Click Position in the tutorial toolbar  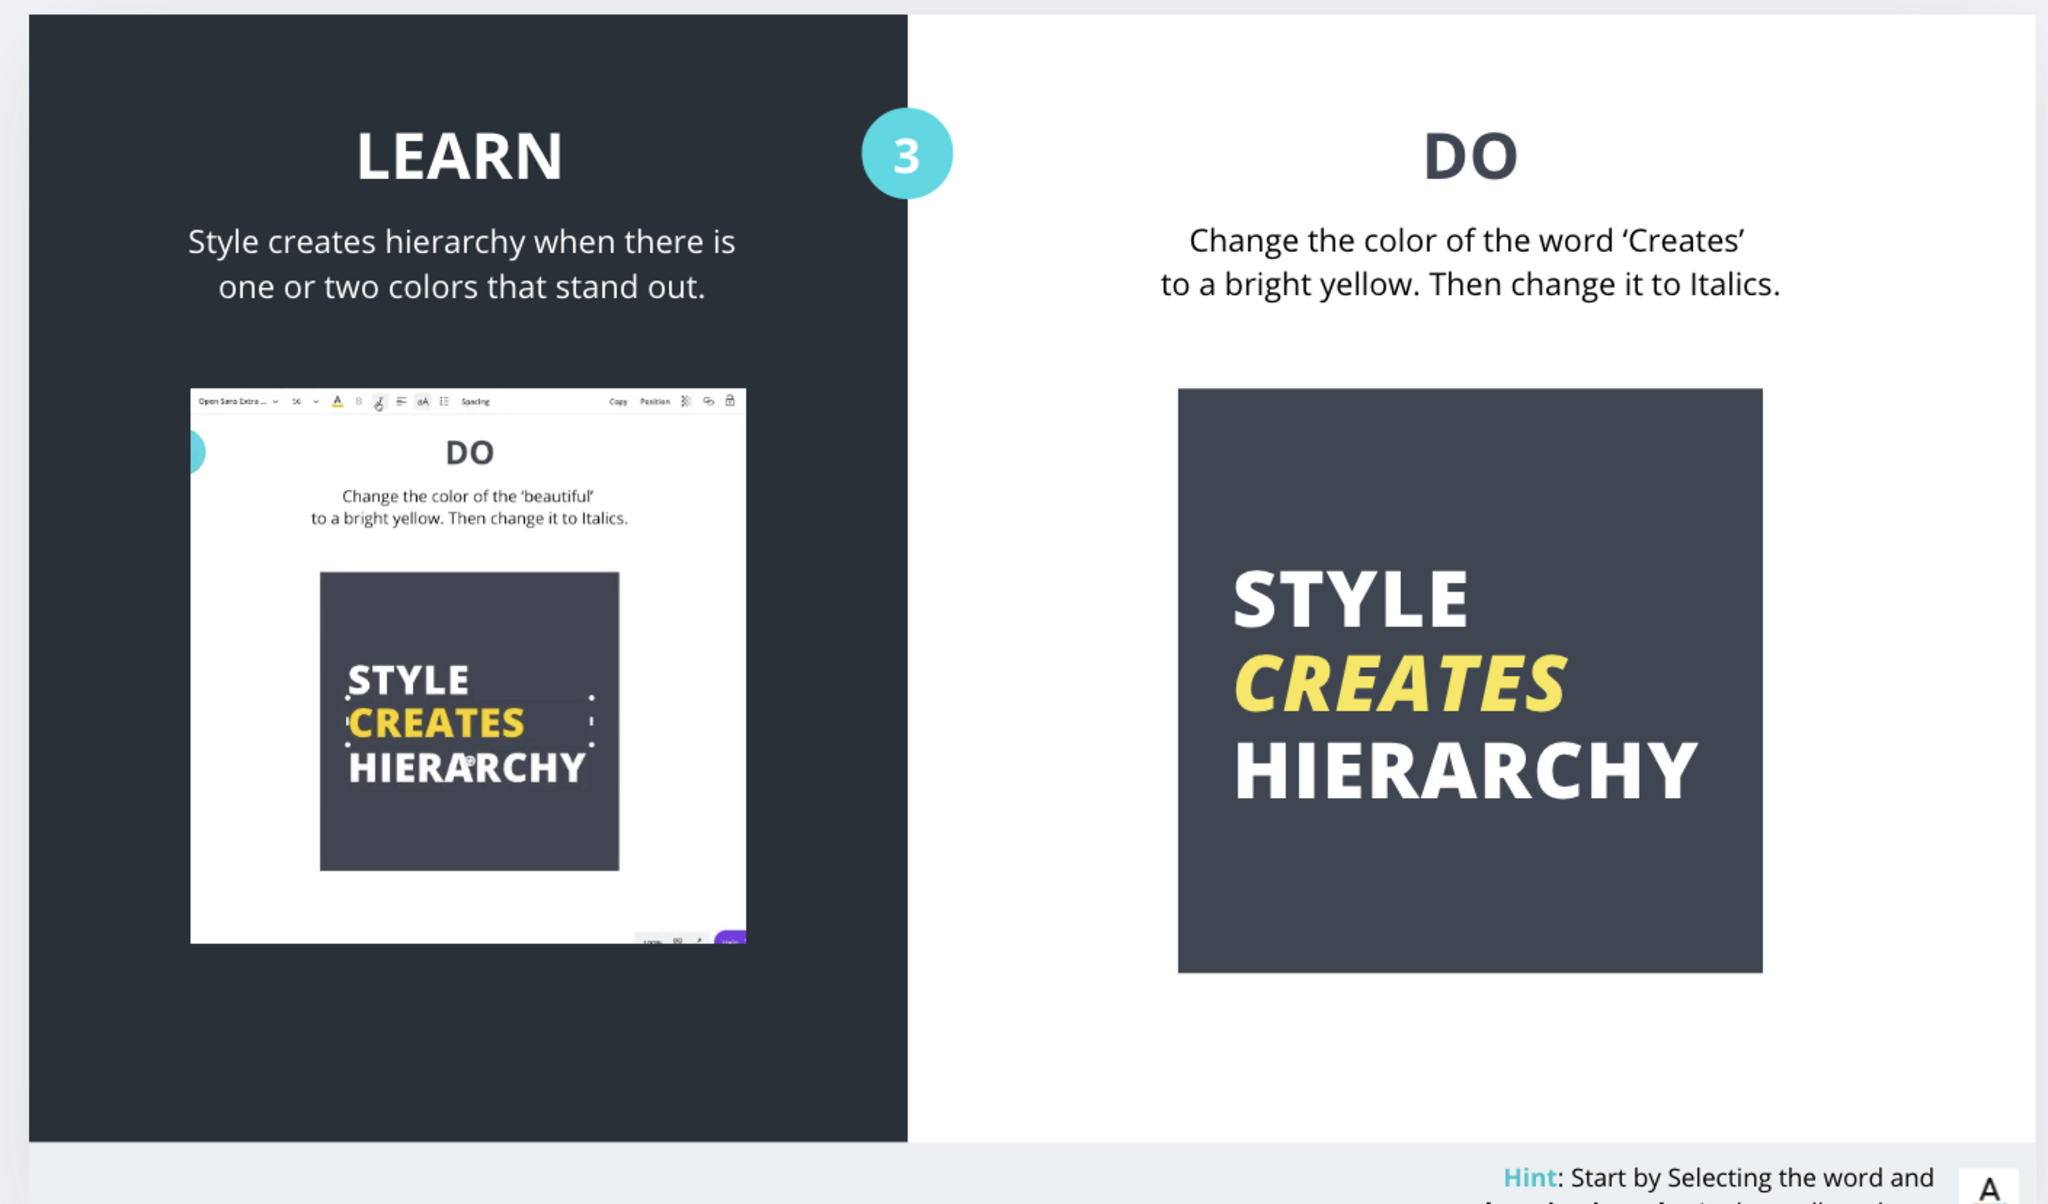(x=655, y=401)
